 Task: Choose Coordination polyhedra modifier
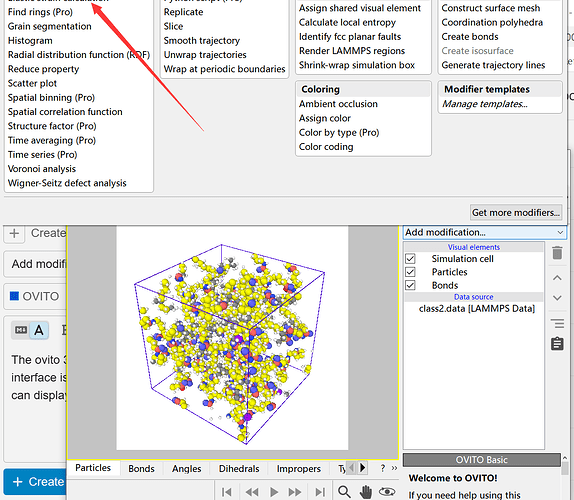[492, 22]
